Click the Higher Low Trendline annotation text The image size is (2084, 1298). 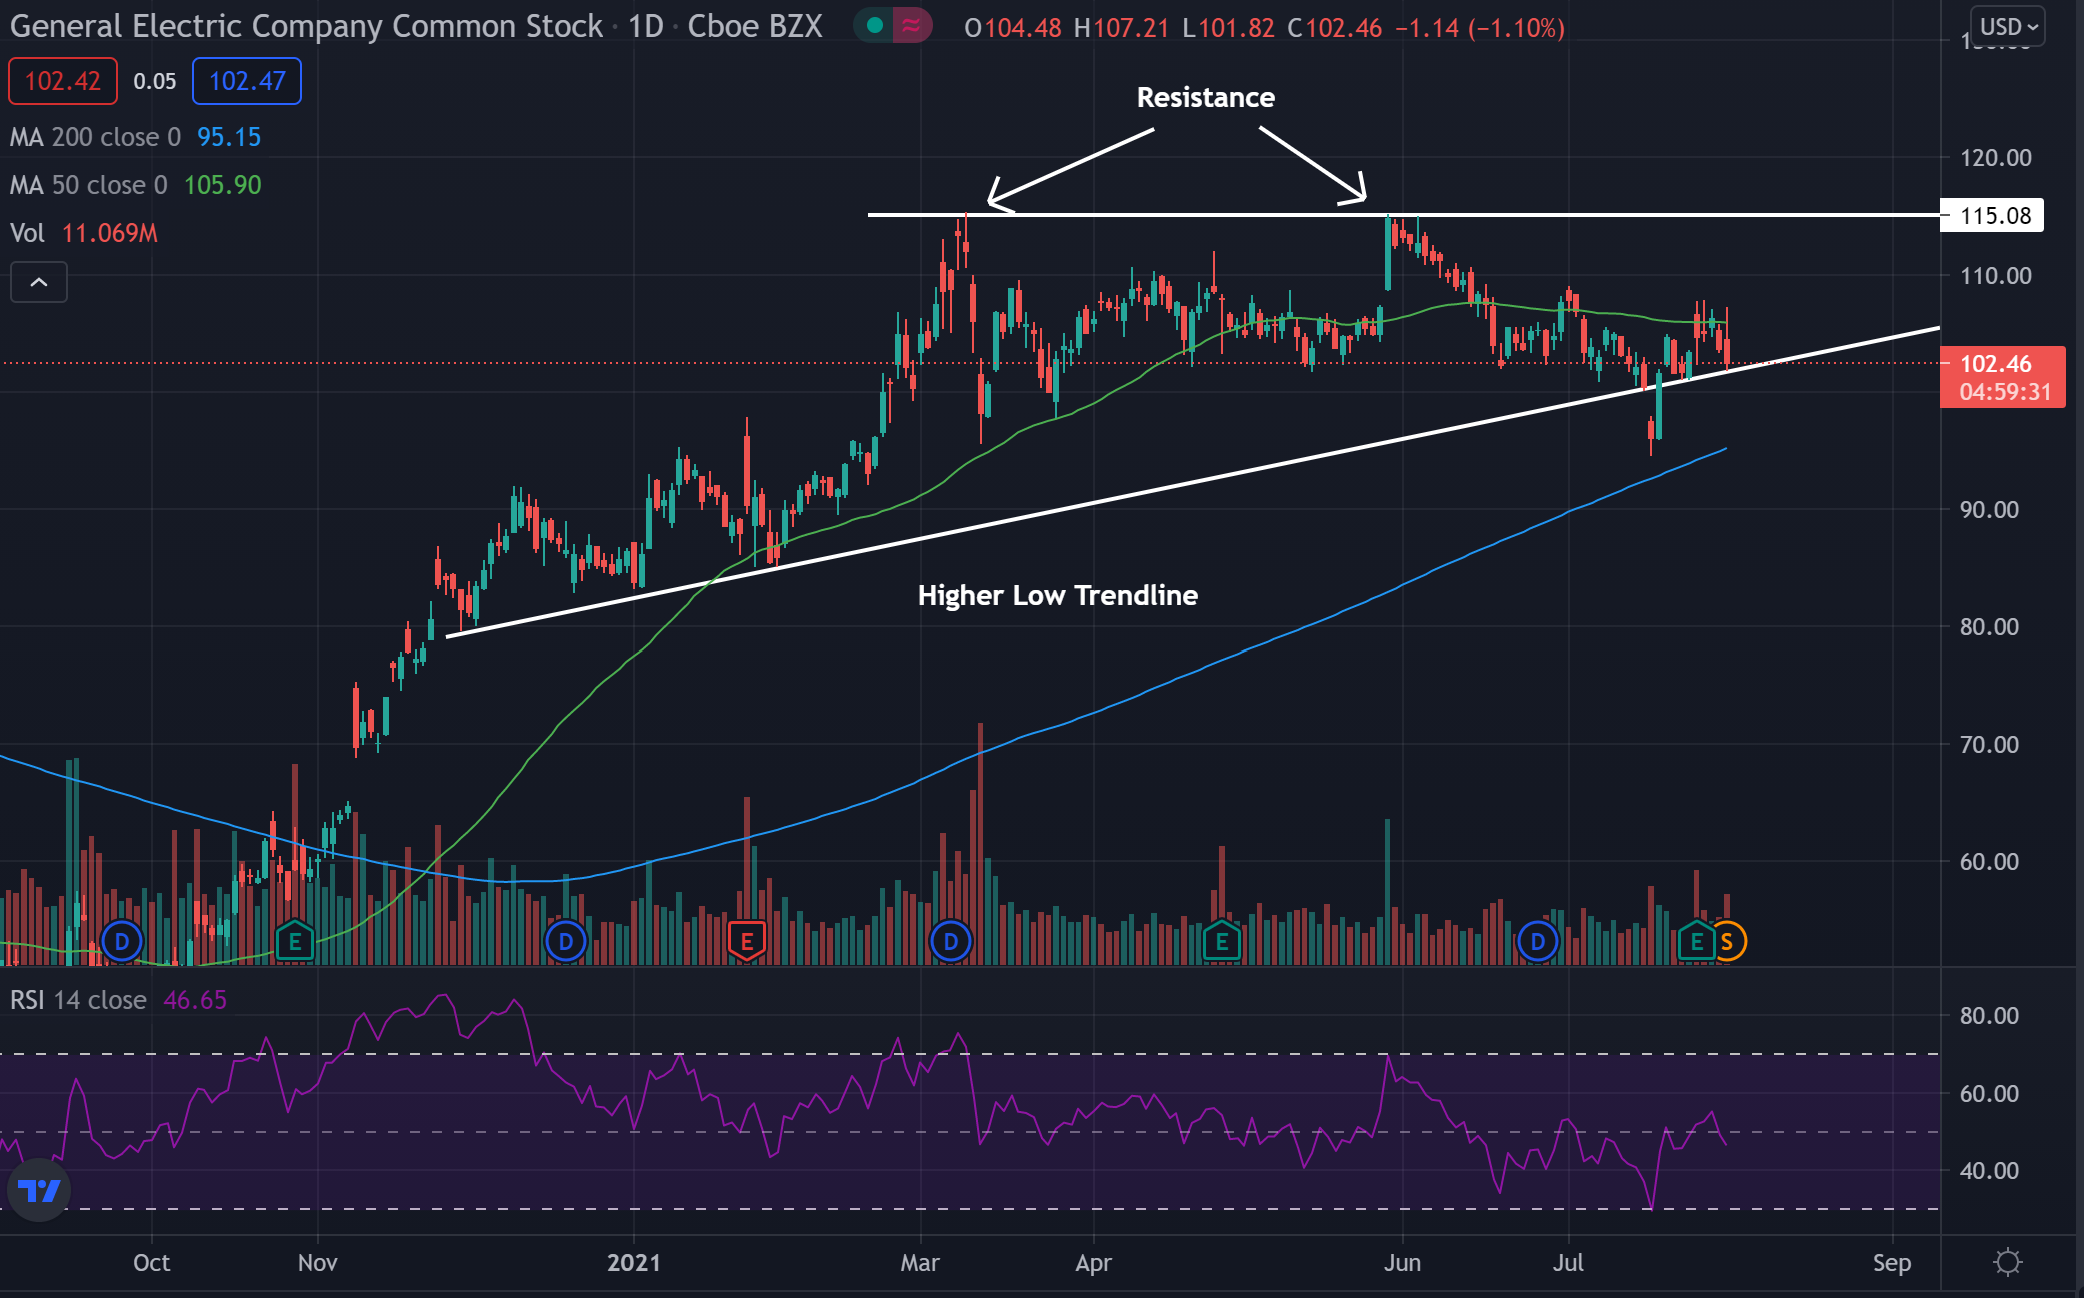[1058, 595]
